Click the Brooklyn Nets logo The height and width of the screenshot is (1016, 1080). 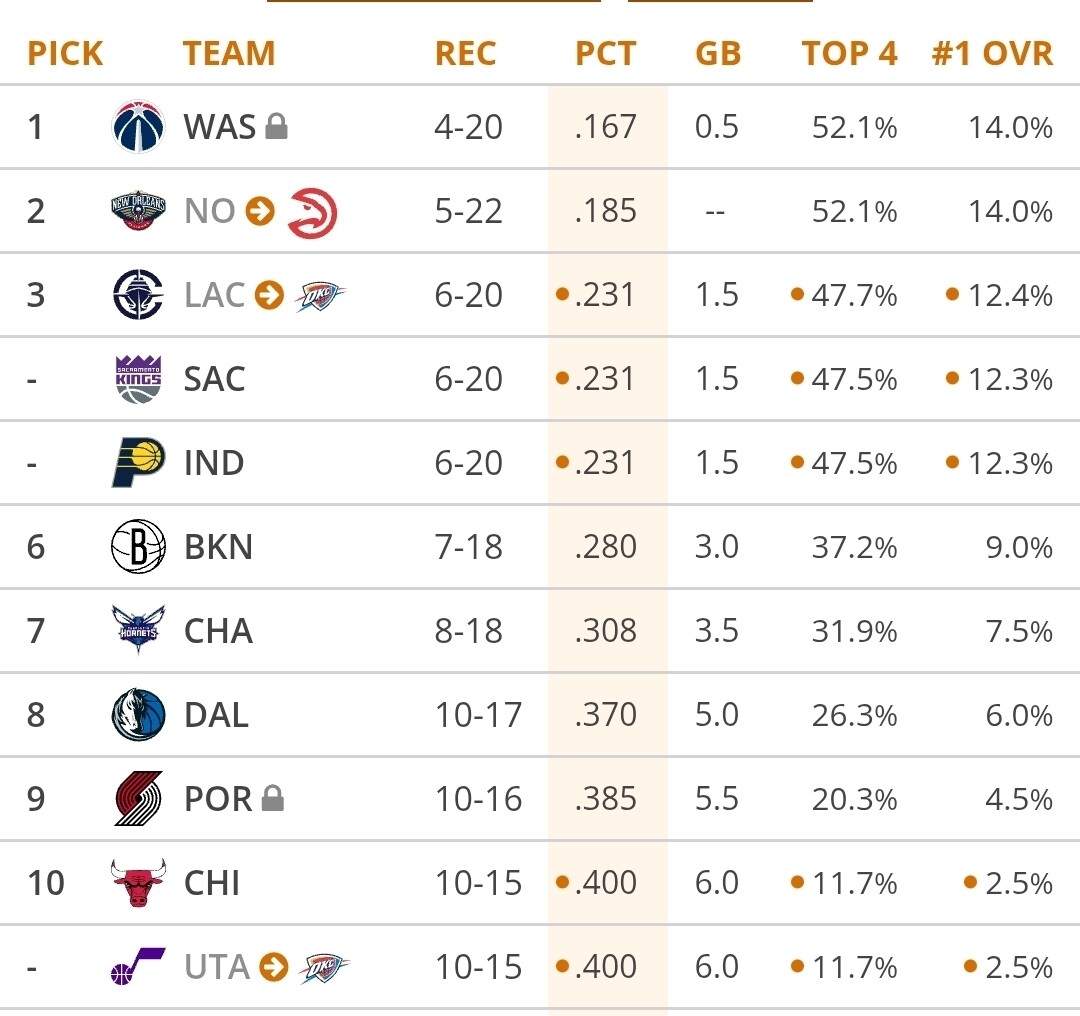coord(138,547)
